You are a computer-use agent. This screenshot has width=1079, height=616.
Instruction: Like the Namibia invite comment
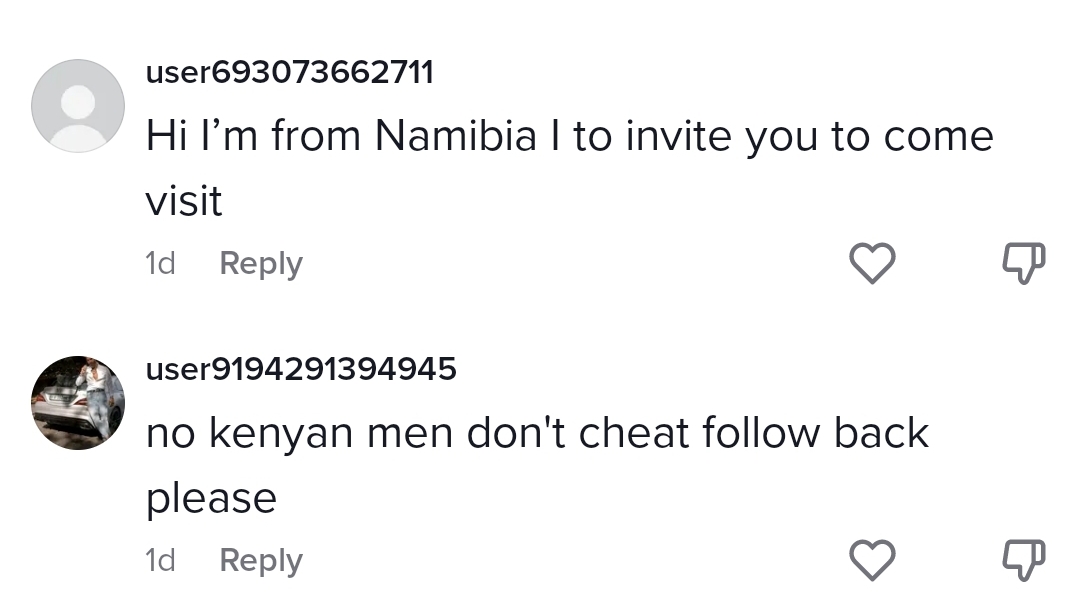tap(872, 264)
